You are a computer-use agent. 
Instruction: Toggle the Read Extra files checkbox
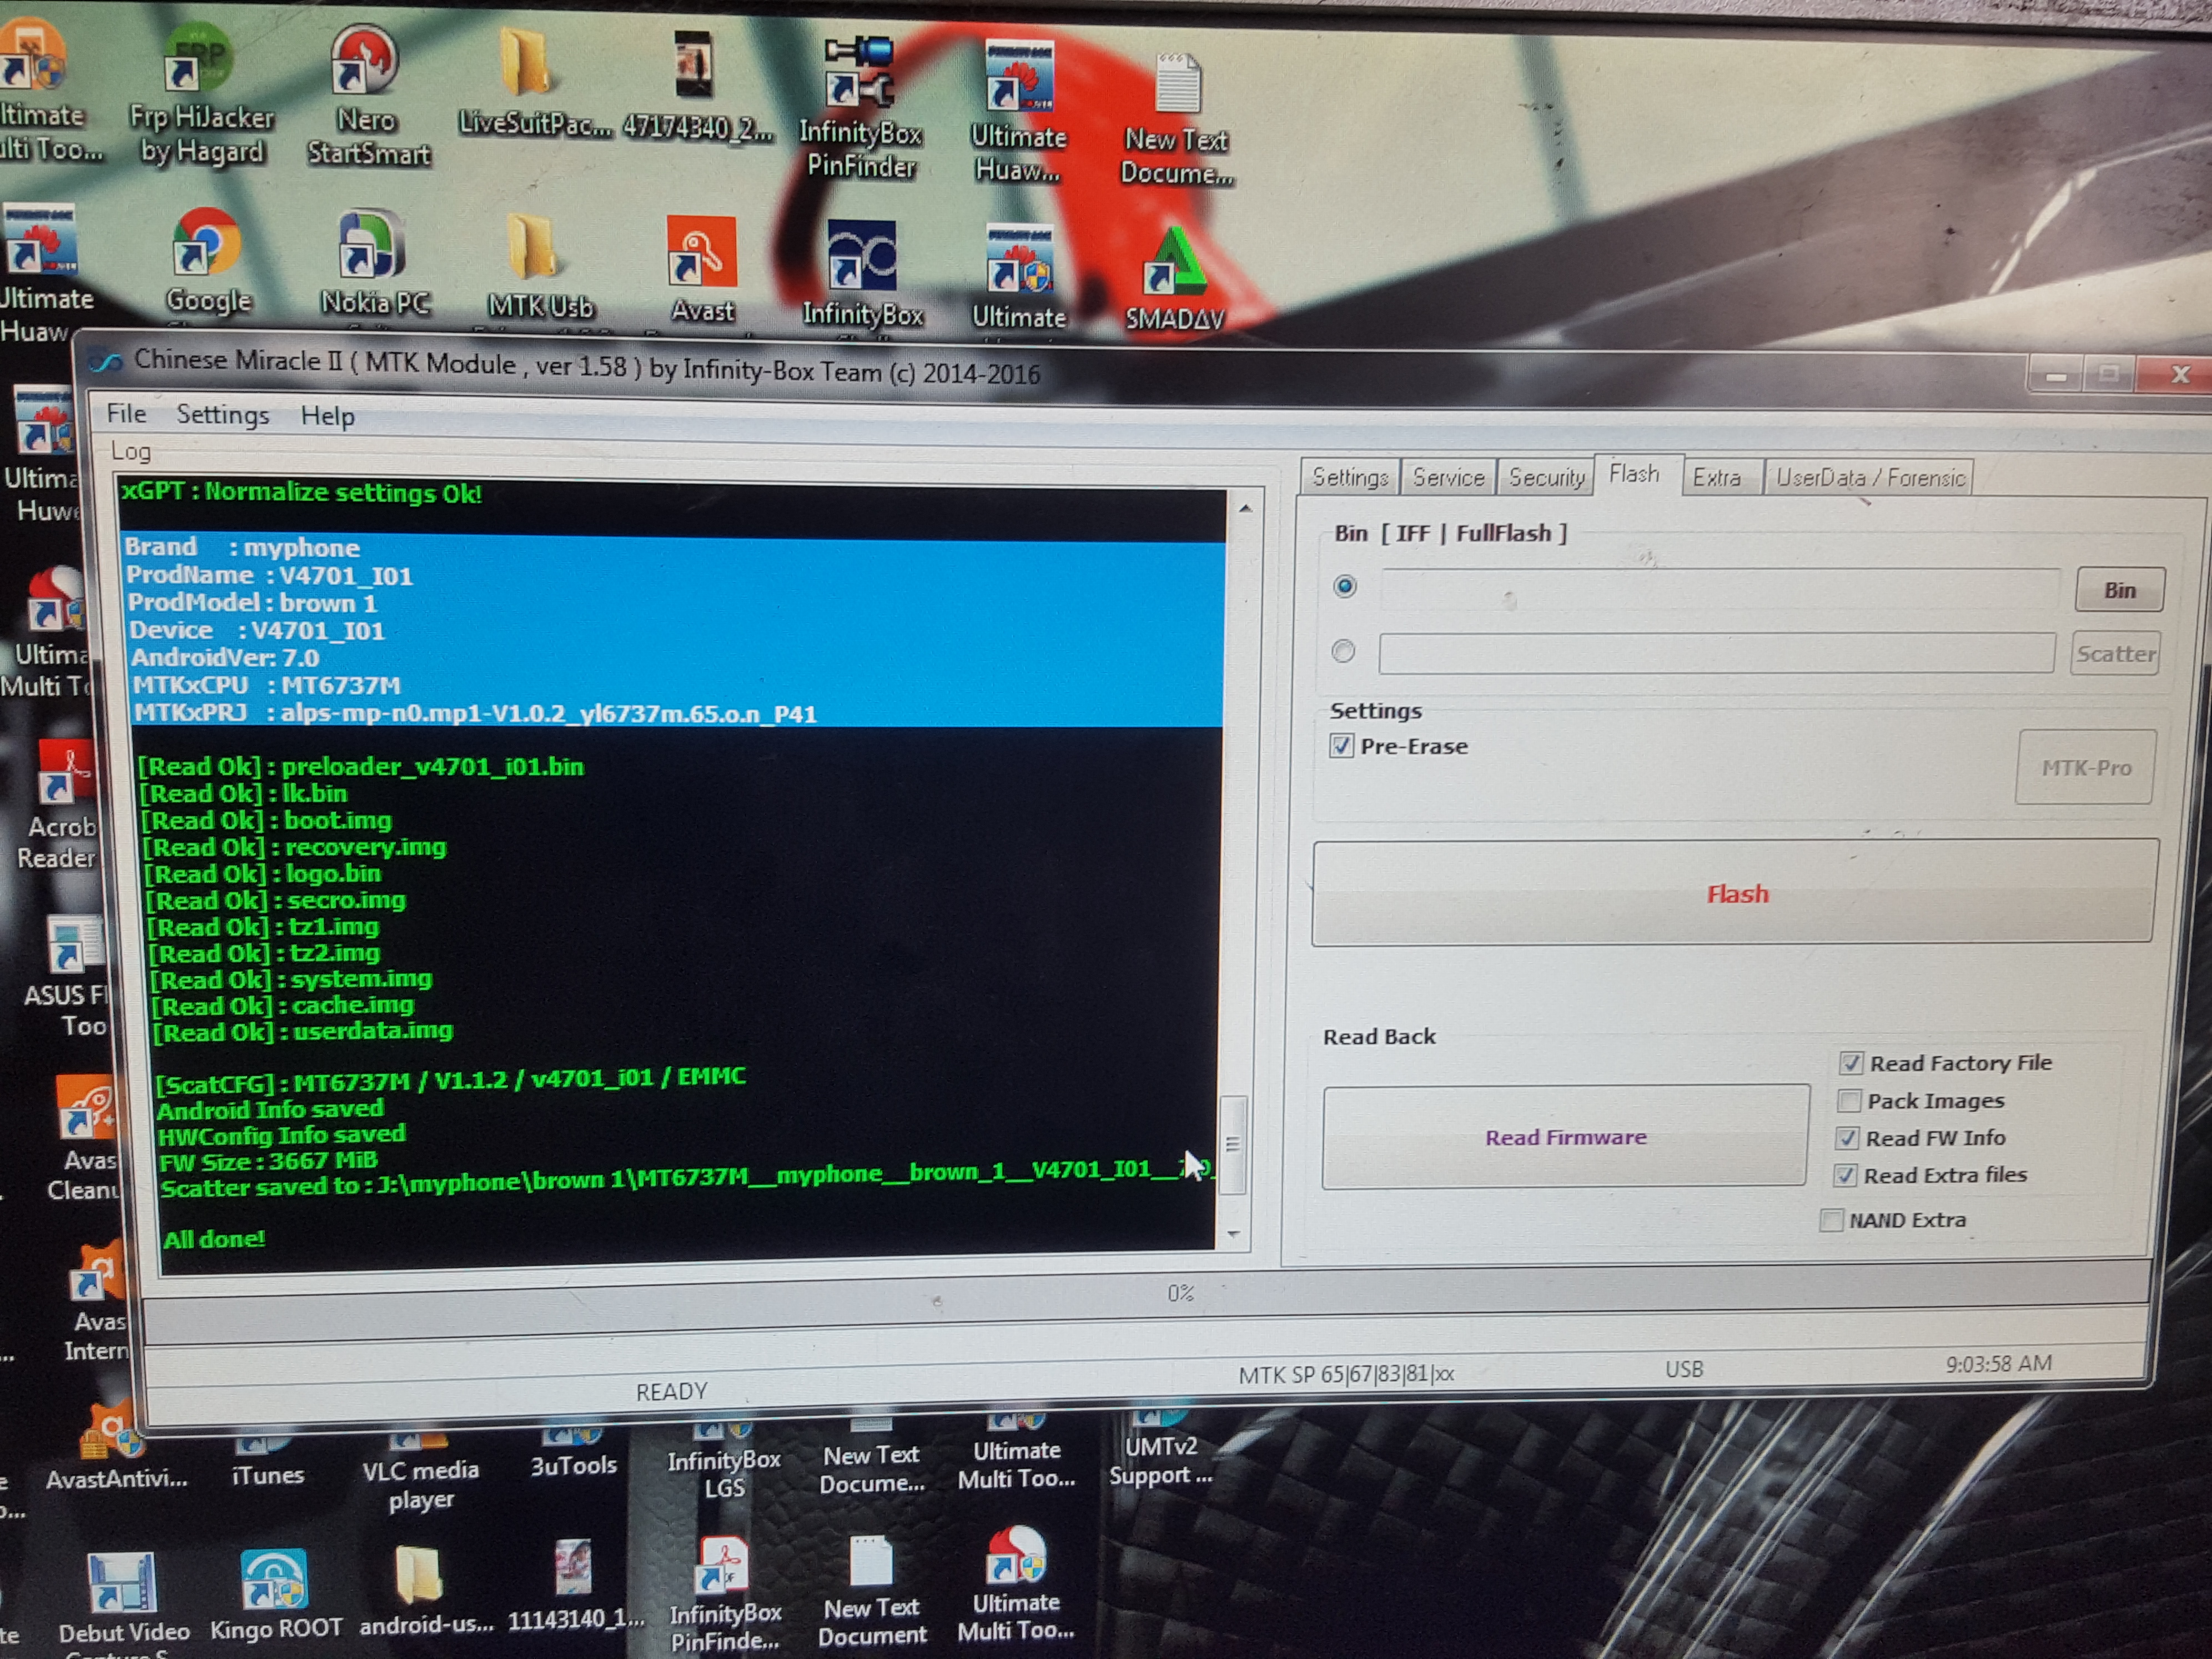pyautogui.click(x=1845, y=1176)
